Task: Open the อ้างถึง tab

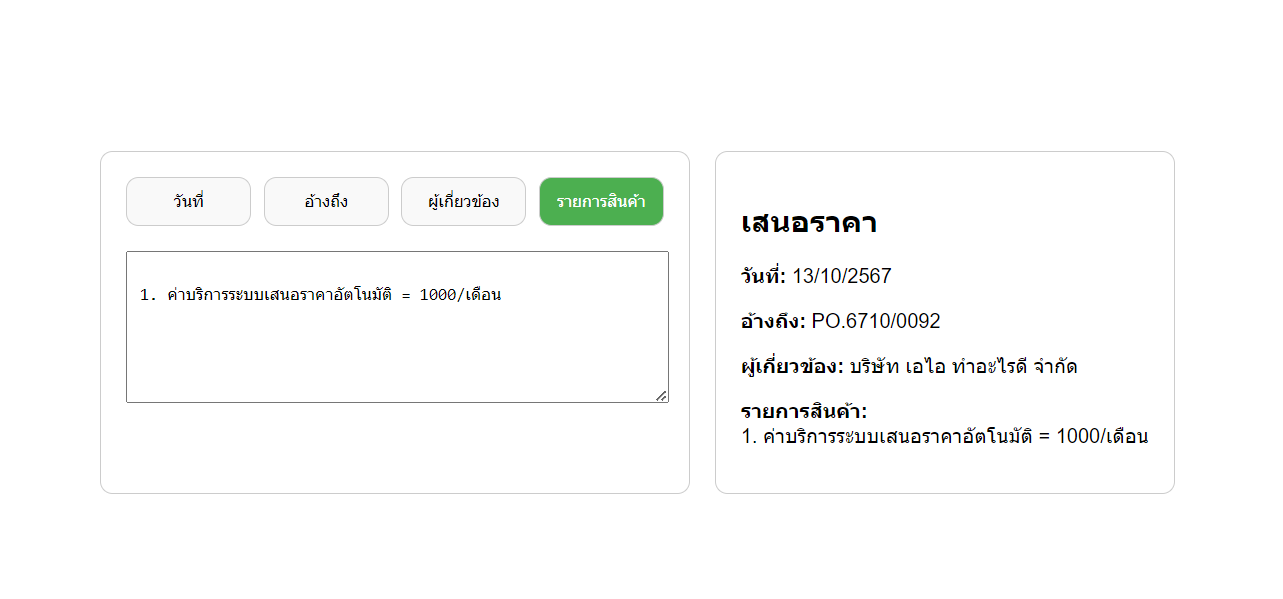Action: point(326,202)
